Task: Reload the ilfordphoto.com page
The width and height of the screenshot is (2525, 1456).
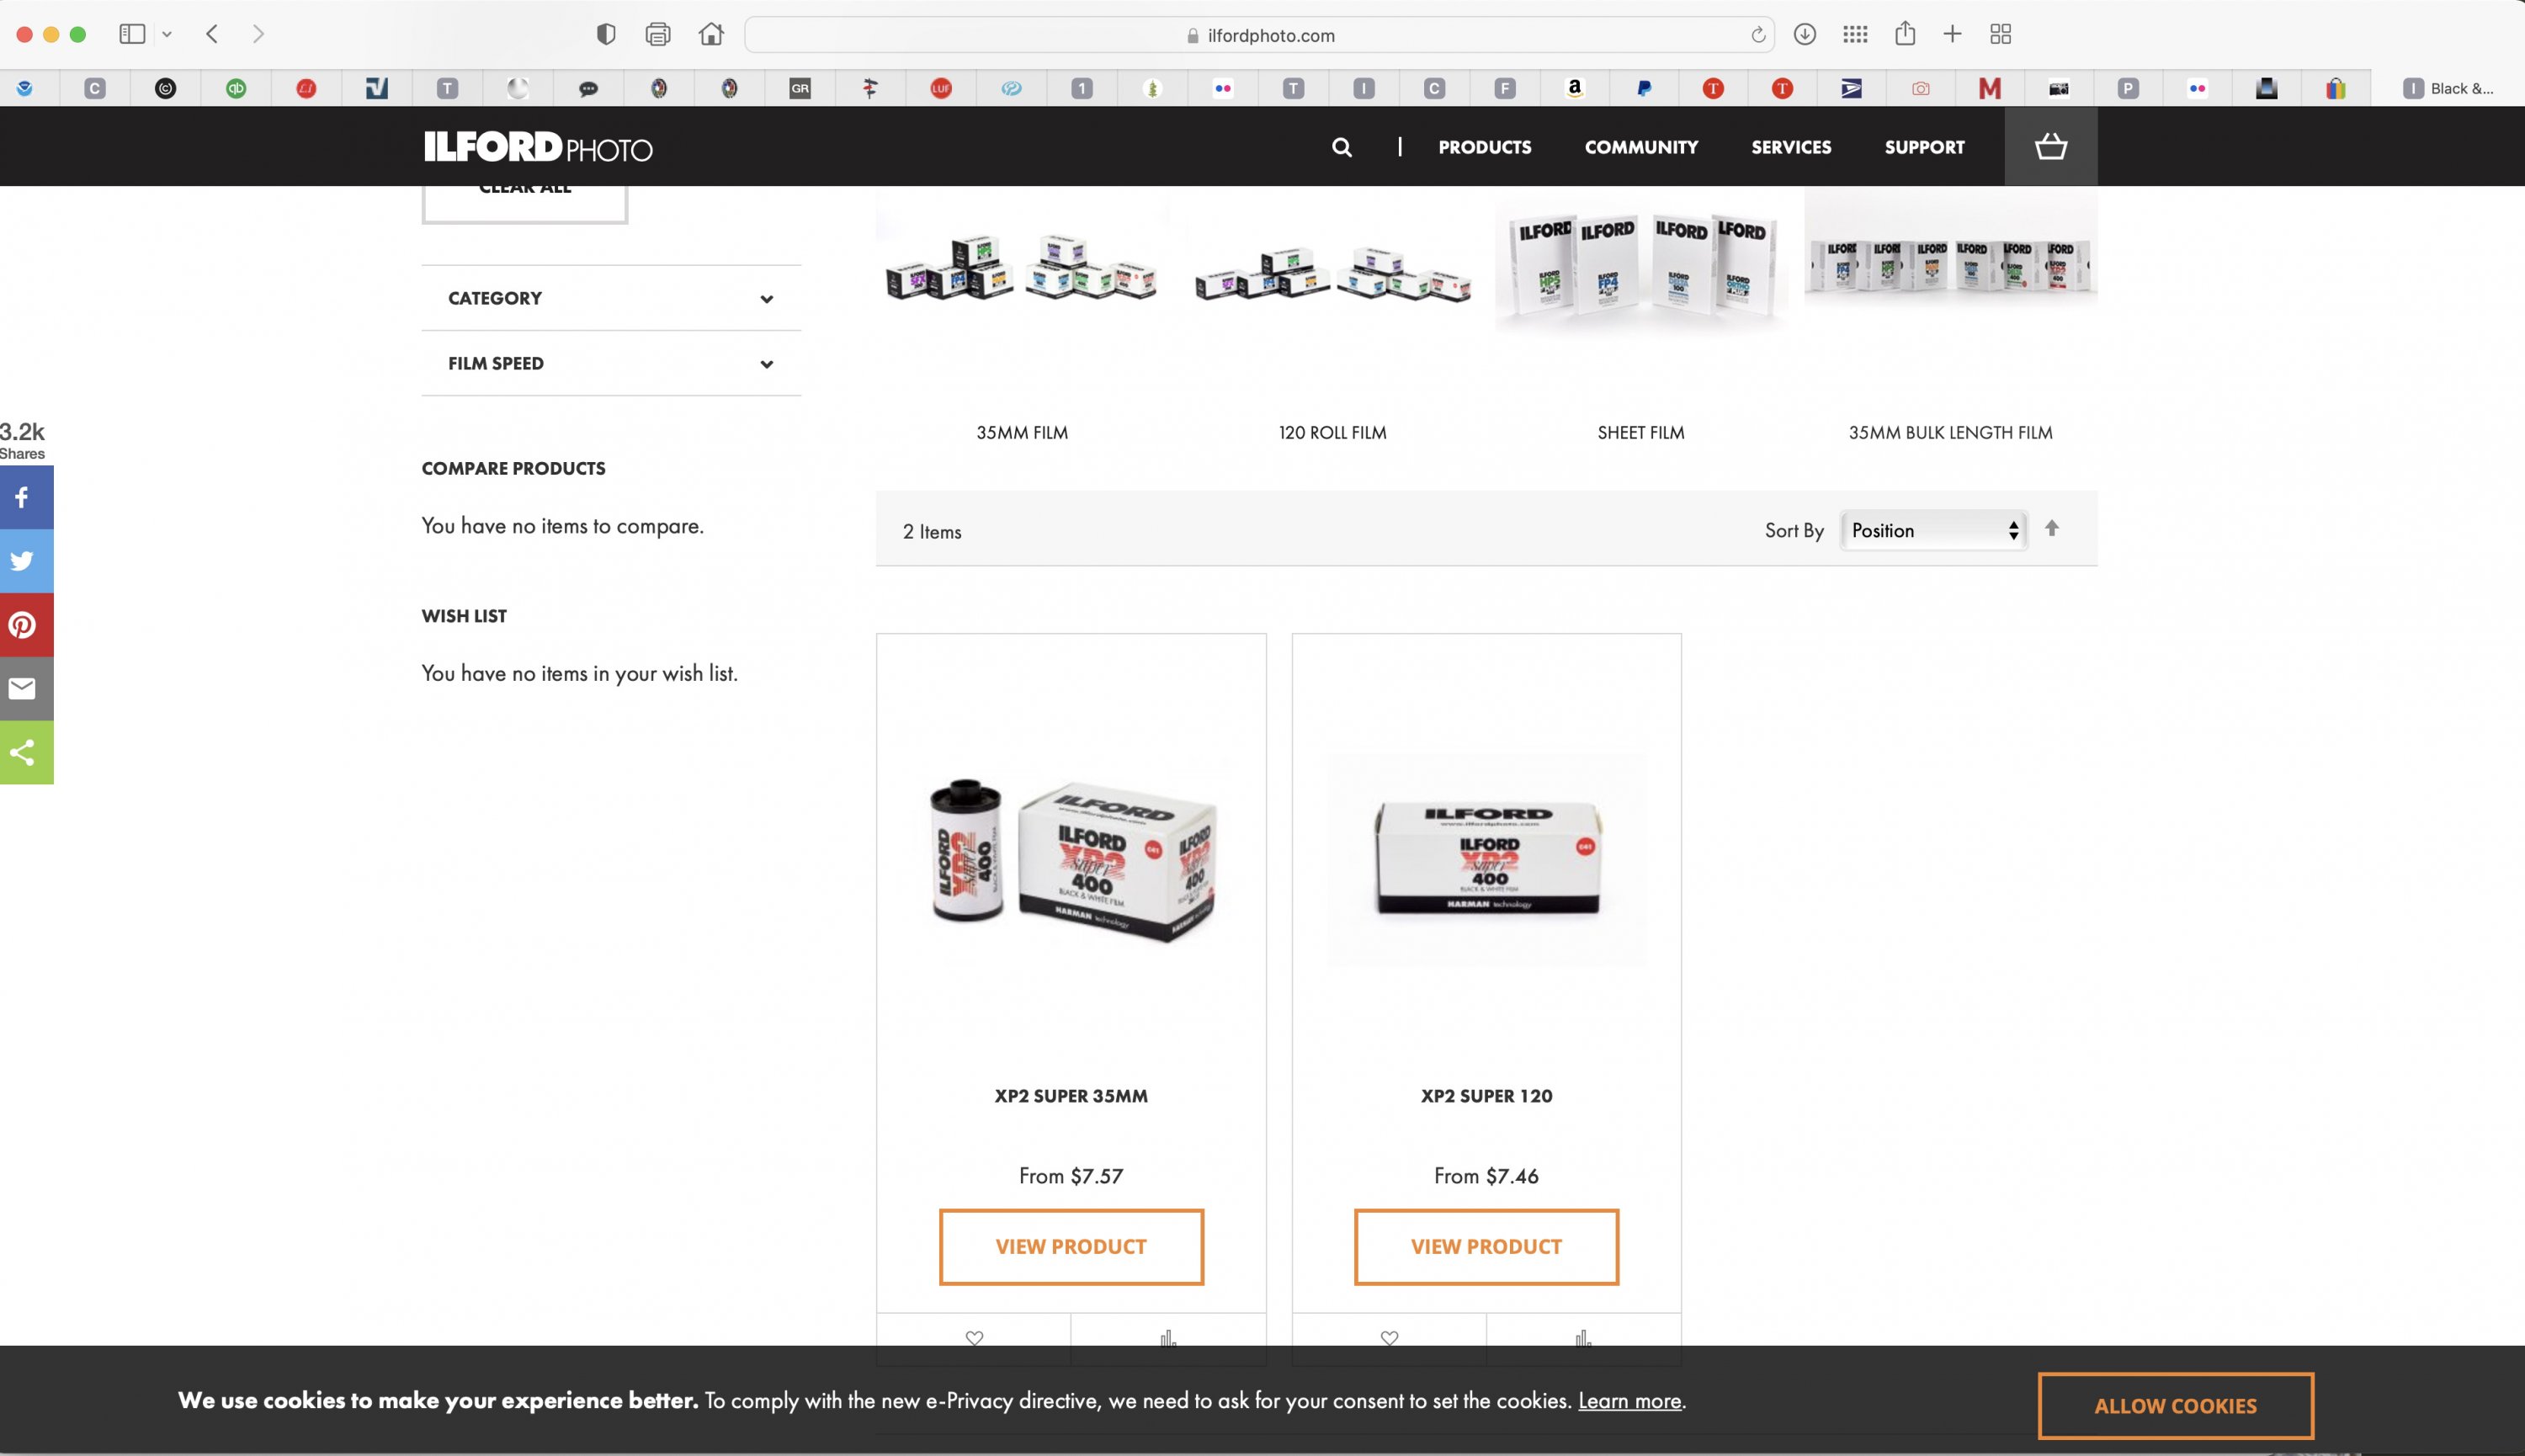Action: point(1758,35)
